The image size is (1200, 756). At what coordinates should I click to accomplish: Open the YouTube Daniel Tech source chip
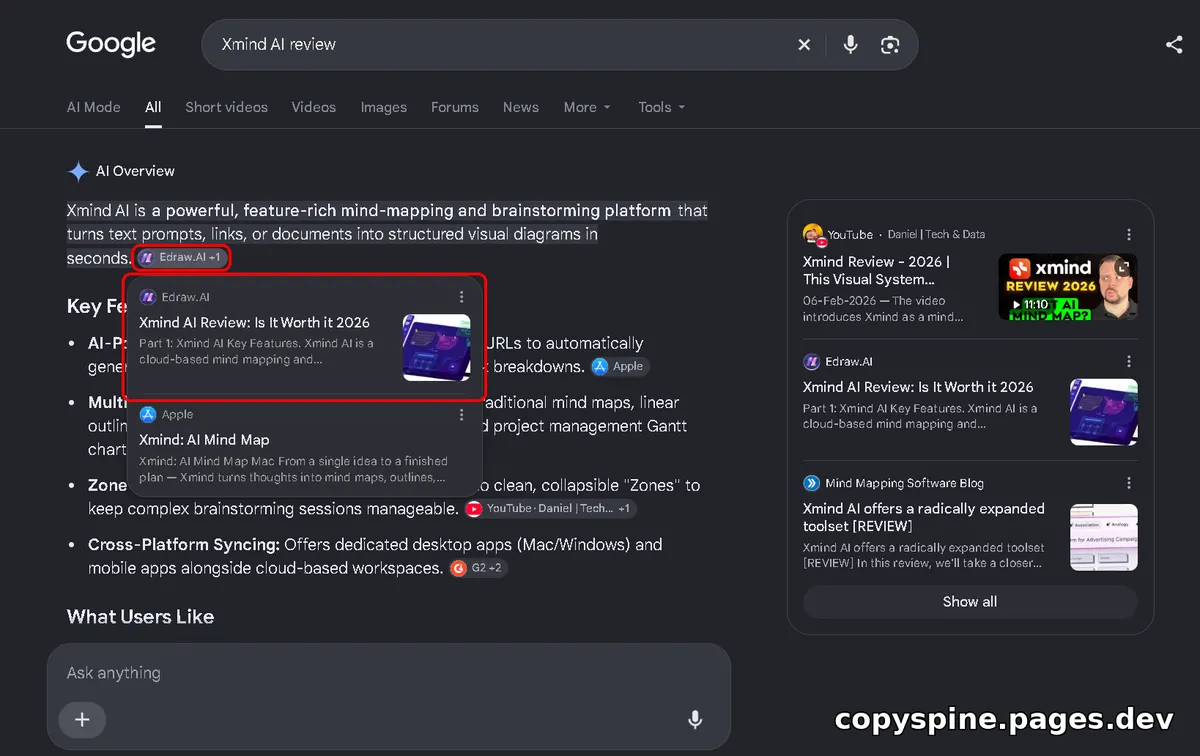(549, 508)
